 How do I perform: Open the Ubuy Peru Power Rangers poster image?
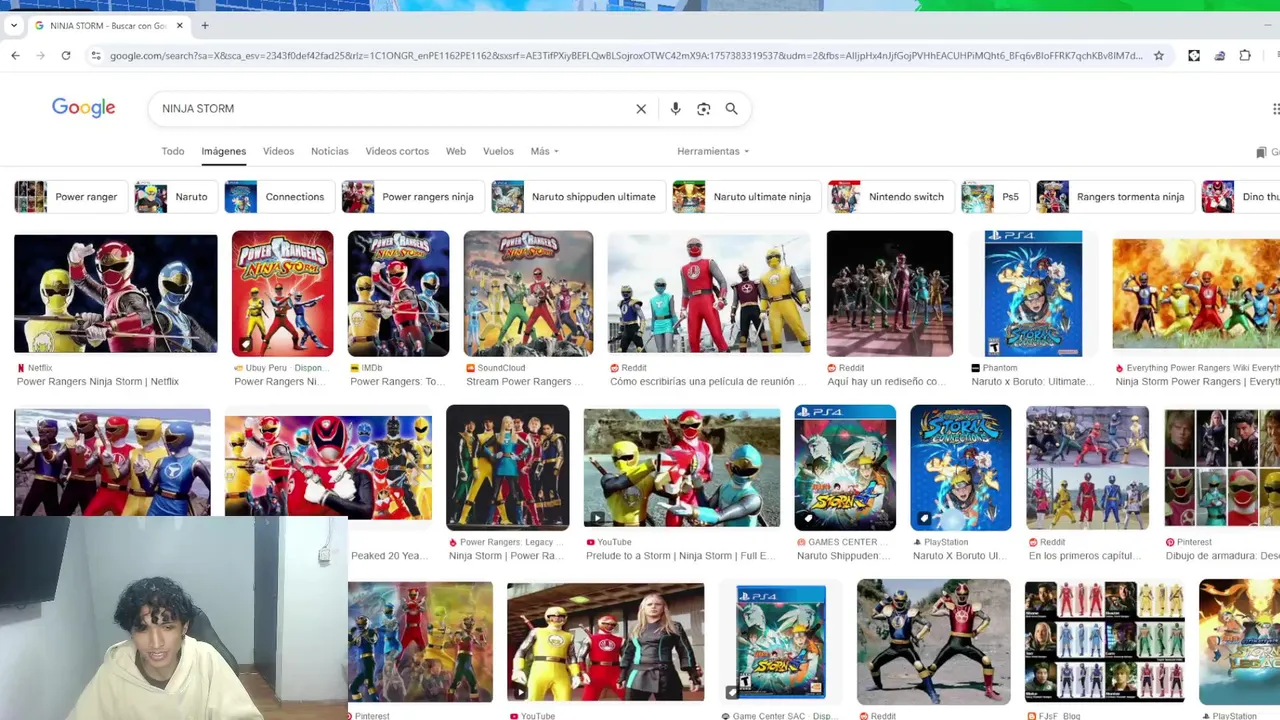pyautogui.click(x=283, y=293)
